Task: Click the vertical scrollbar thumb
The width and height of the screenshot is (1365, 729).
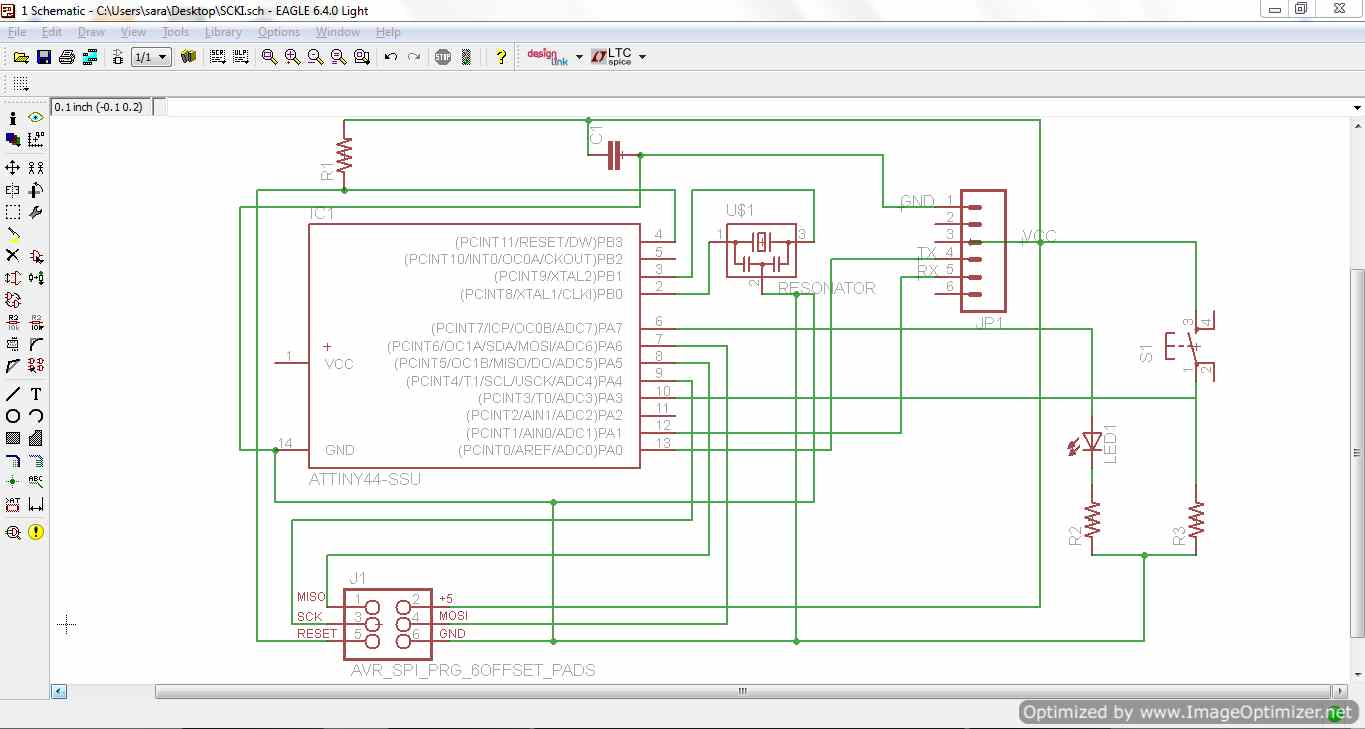Action: pyautogui.click(x=1357, y=453)
